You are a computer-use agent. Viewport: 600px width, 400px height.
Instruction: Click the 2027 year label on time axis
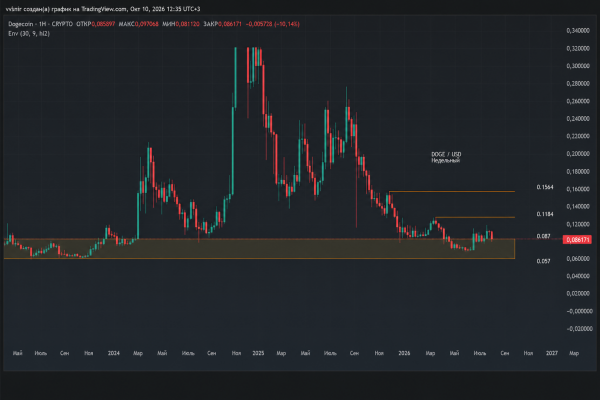point(552,353)
